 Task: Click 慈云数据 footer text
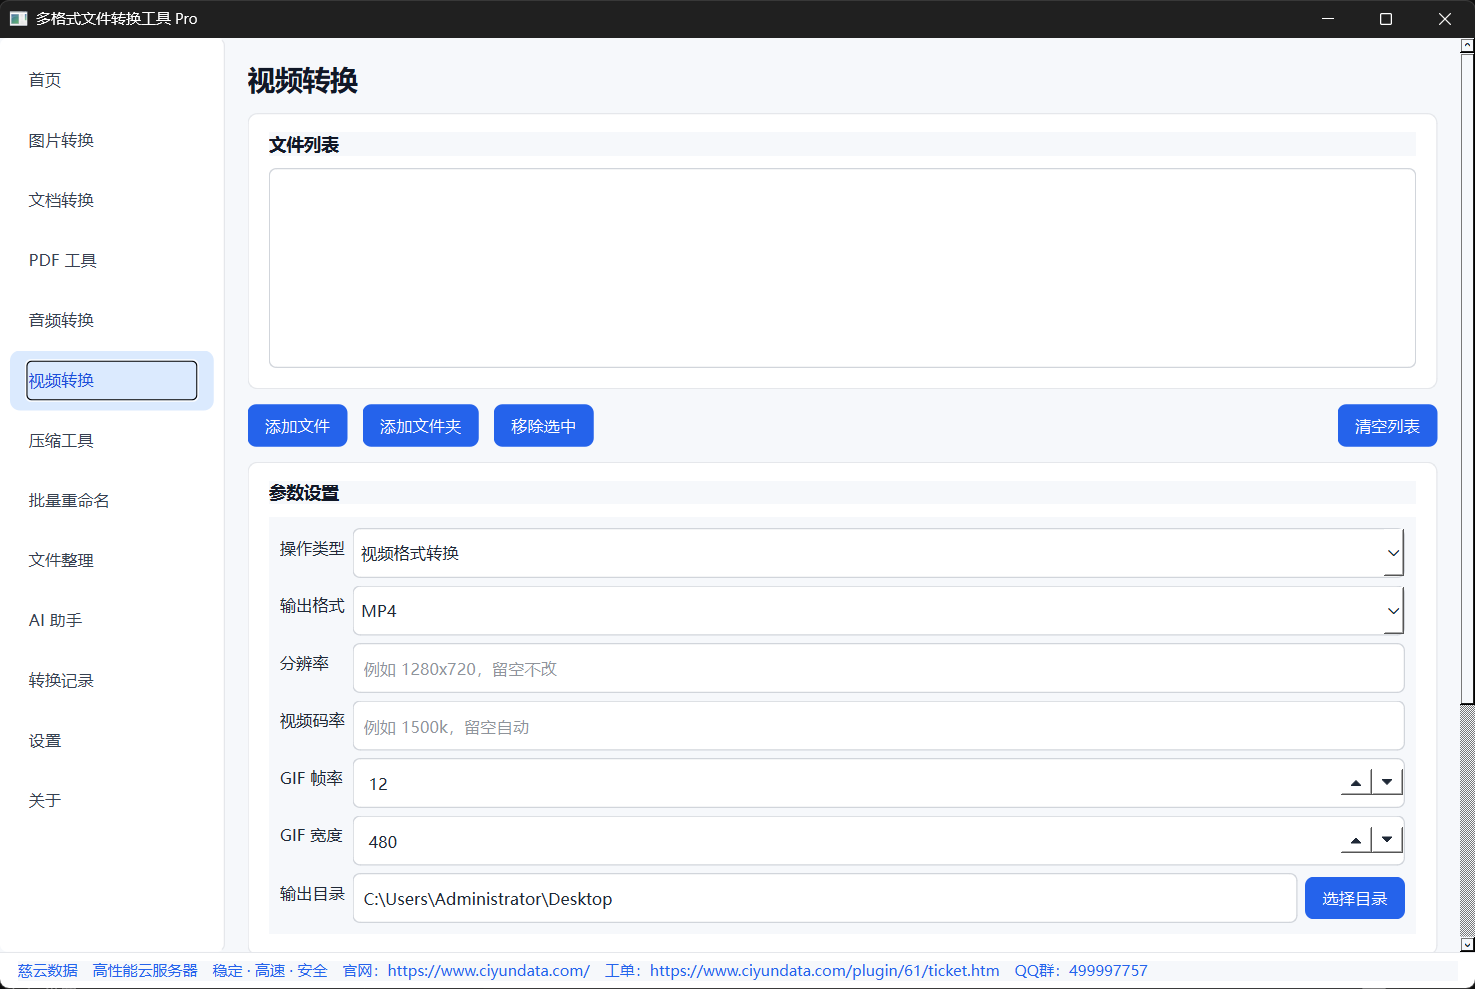47,970
